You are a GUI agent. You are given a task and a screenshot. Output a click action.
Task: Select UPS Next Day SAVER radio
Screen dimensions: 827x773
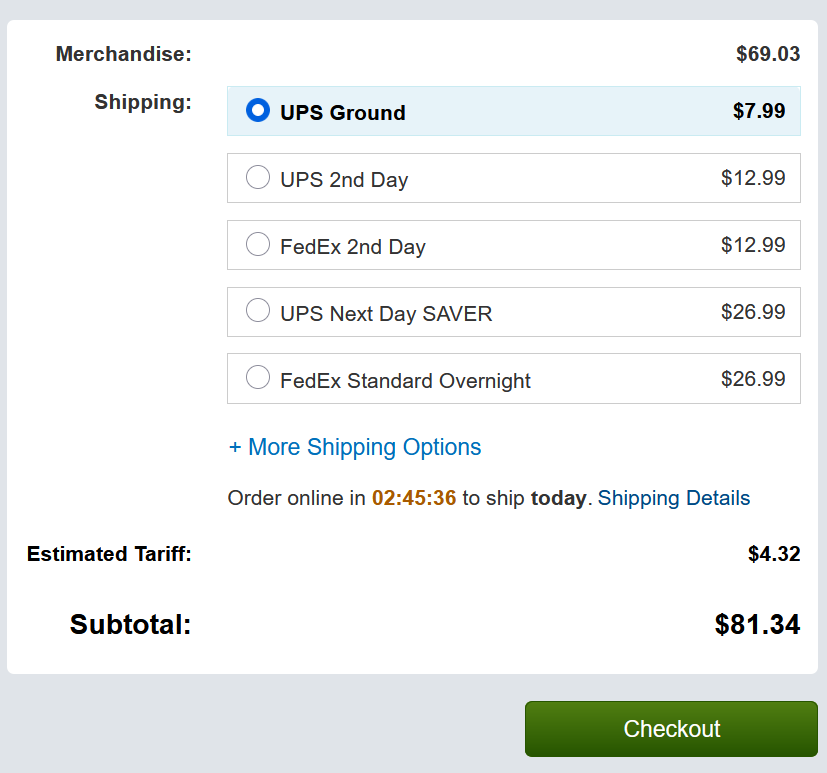click(x=258, y=311)
